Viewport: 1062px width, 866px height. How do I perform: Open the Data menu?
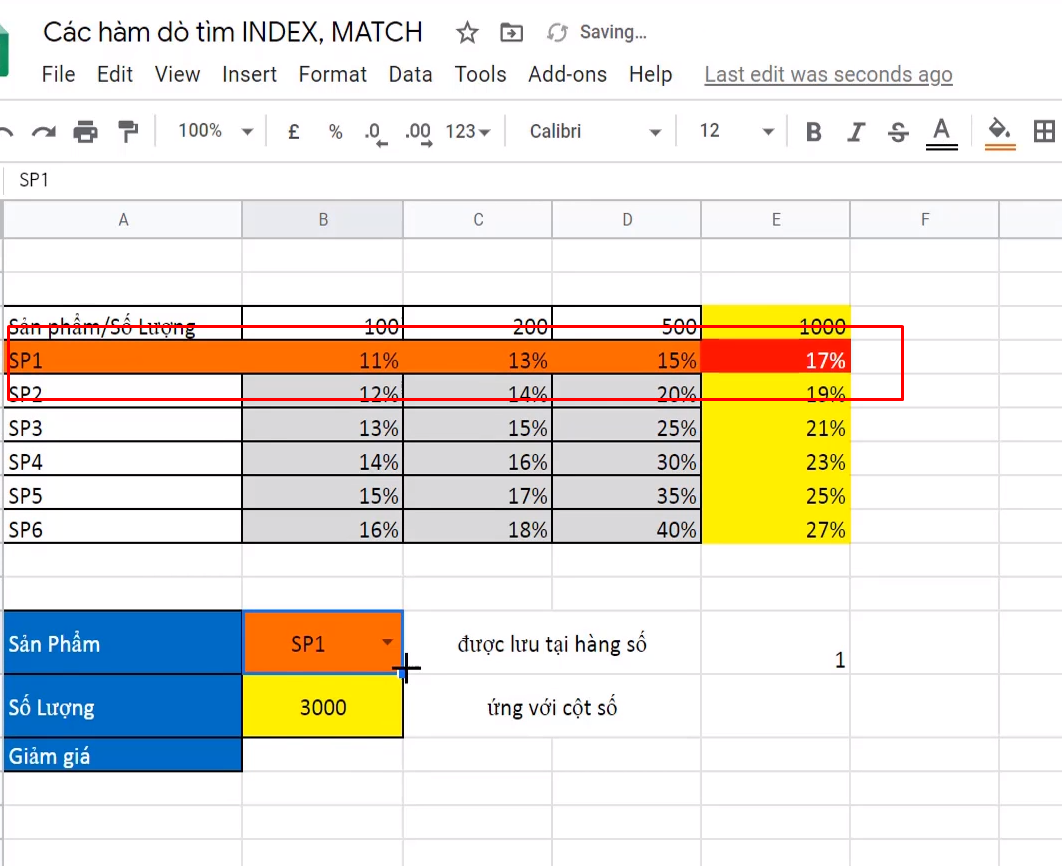(410, 74)
